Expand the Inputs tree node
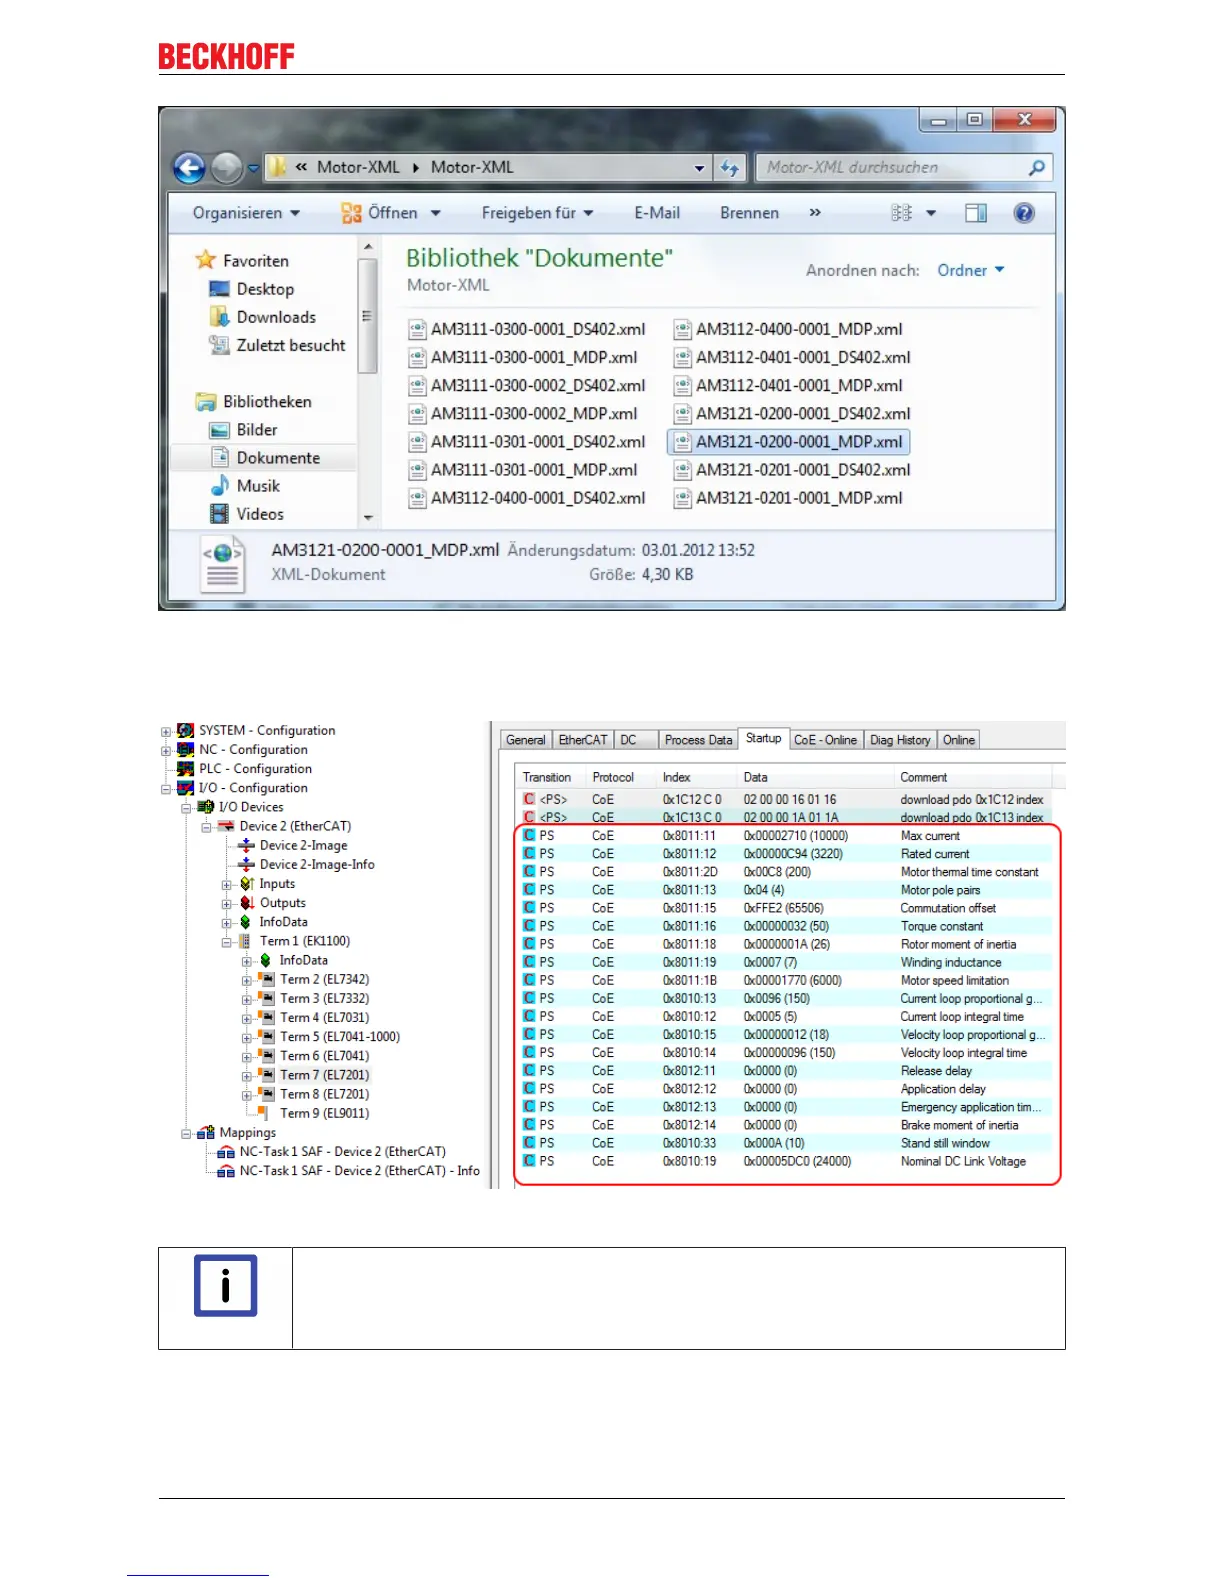Screen dimensions: 1224x1584 coord(227,885)
